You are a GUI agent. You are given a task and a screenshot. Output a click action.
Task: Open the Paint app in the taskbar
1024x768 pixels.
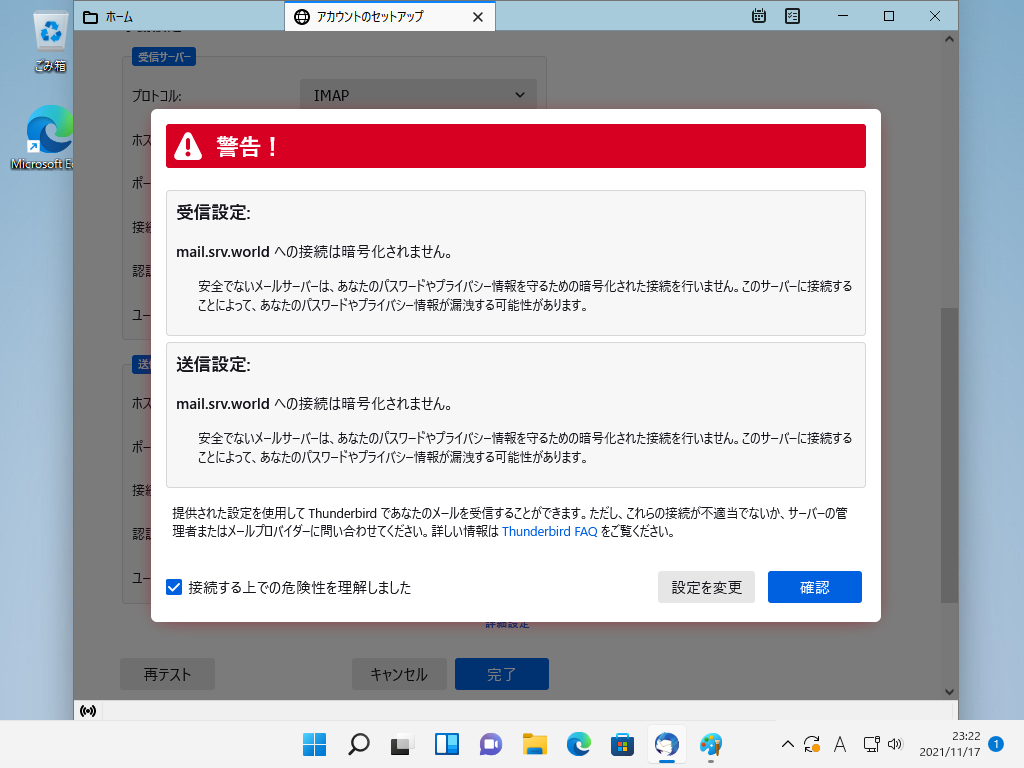pos(710,744)
